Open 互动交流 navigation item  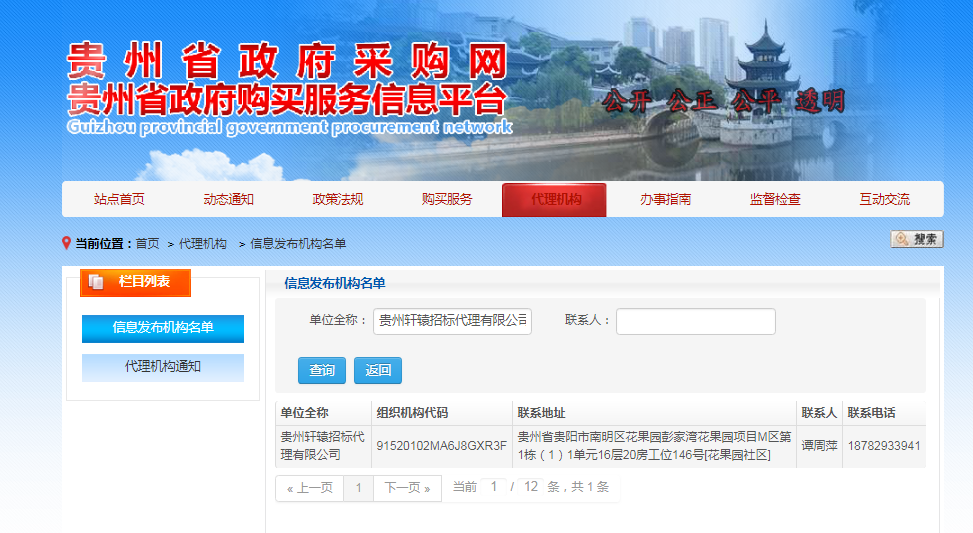[884, 199]
